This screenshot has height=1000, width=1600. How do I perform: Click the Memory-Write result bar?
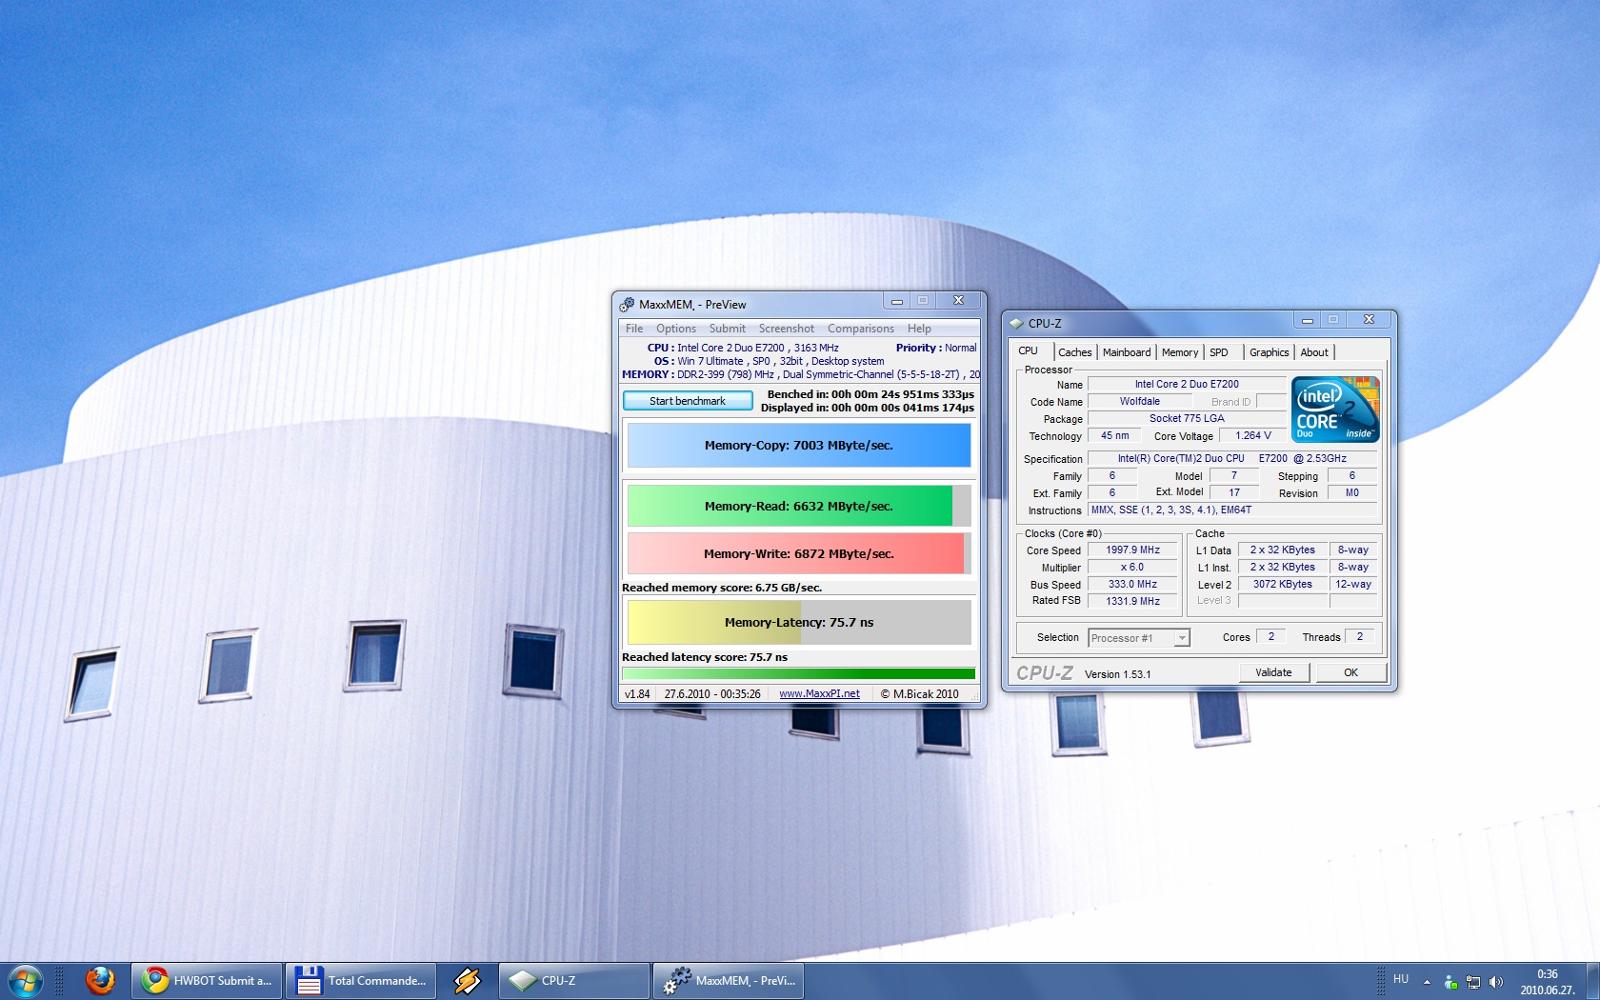[x=799, y=553]
